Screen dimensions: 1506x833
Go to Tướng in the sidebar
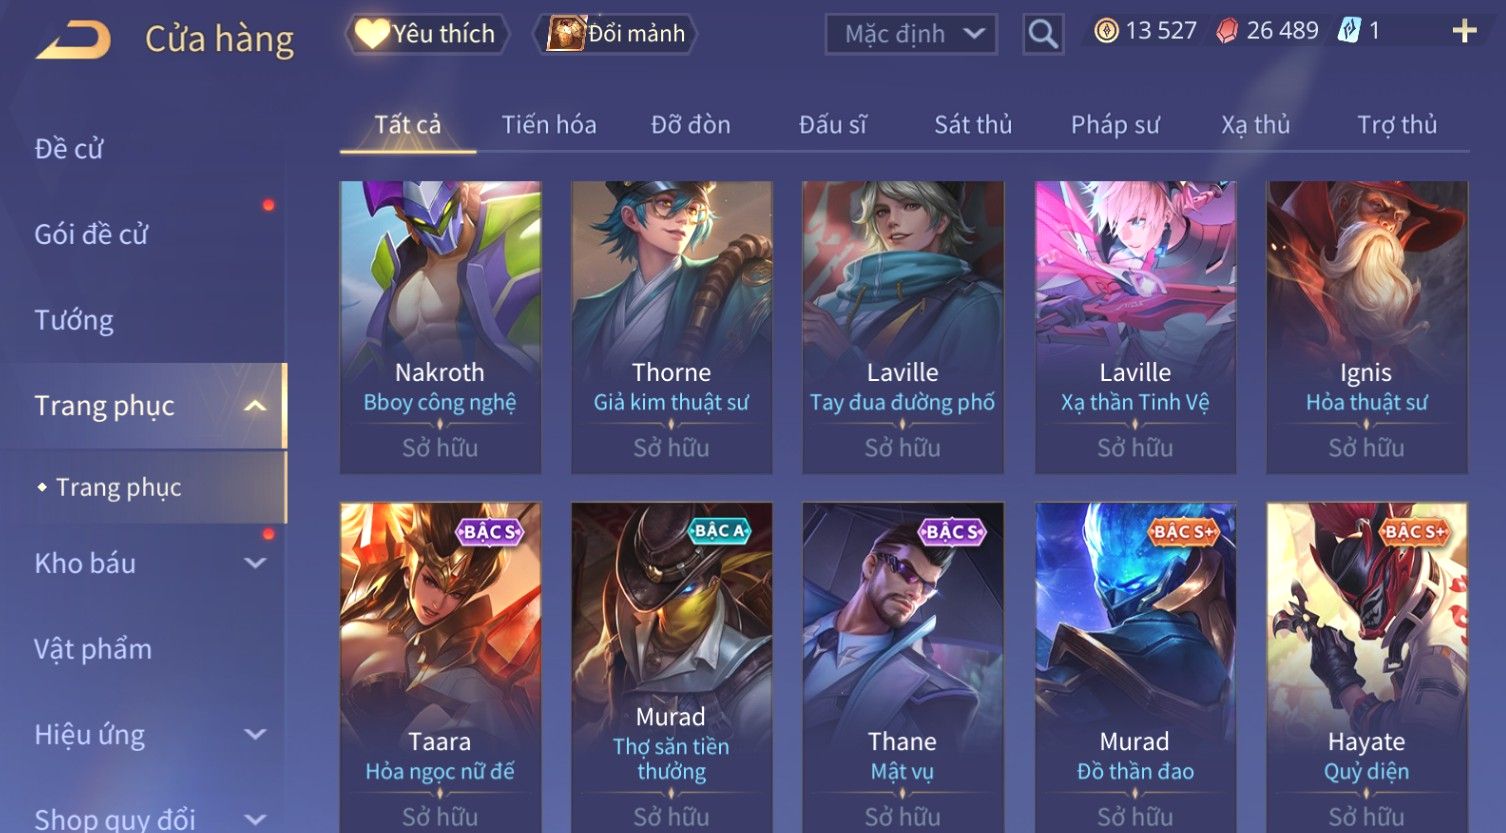pos(74,320)
